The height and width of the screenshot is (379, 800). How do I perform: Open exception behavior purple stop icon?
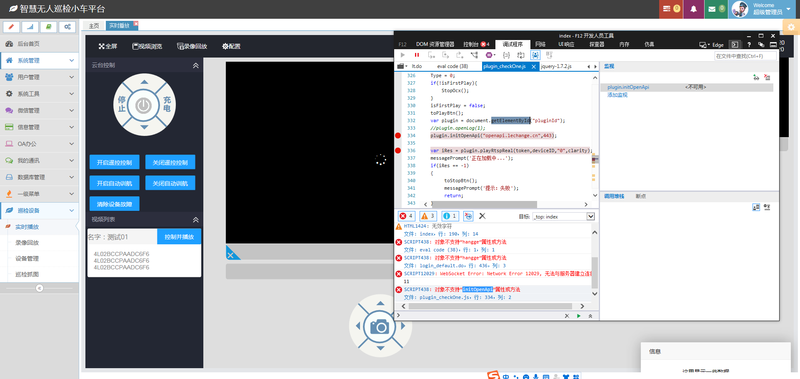(490, 55)
